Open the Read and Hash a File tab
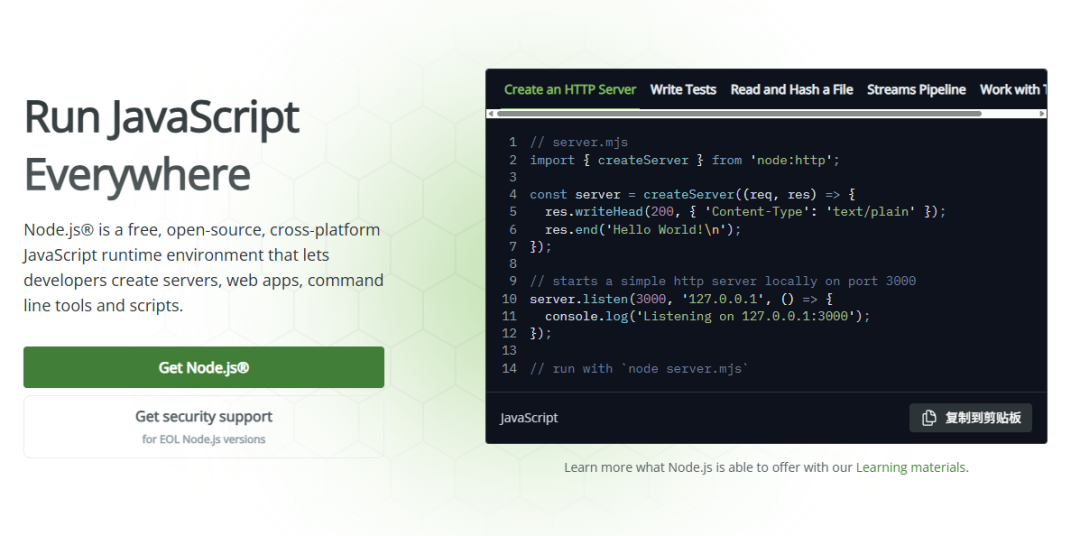The width and height of the screenshot is (1080, 536). pyautogui.click(x=791, y=90)
